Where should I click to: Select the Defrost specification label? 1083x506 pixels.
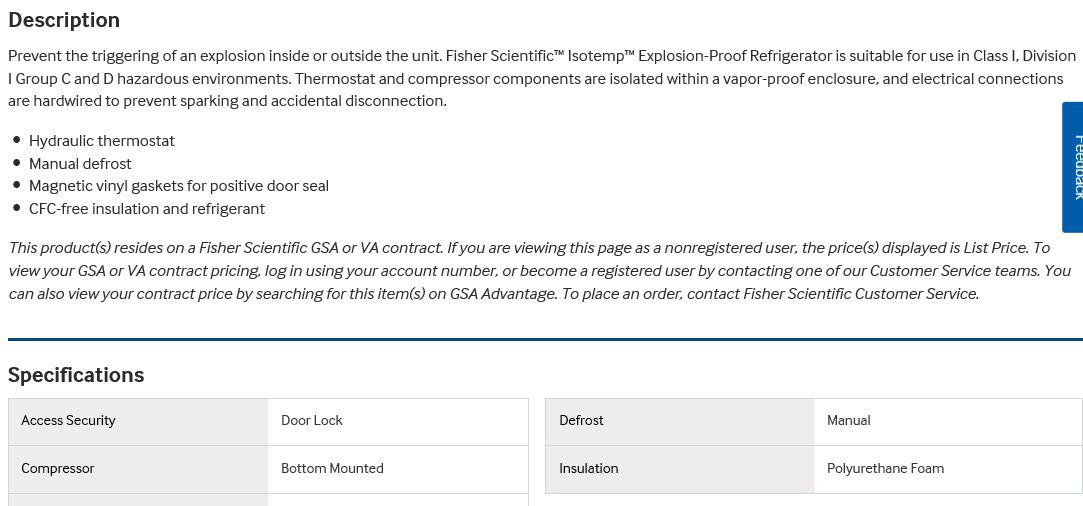(x=581, y=421)
